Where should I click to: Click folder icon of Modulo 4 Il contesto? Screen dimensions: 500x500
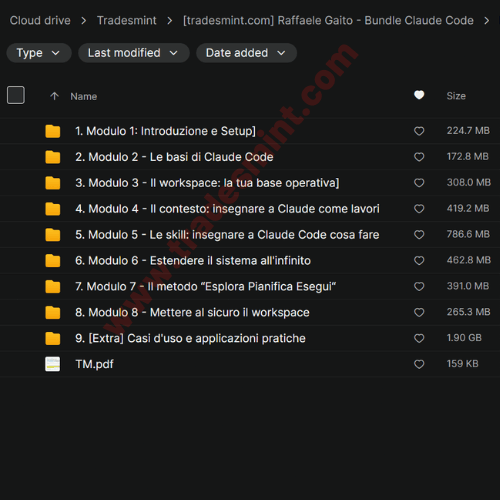coord(53,209)
